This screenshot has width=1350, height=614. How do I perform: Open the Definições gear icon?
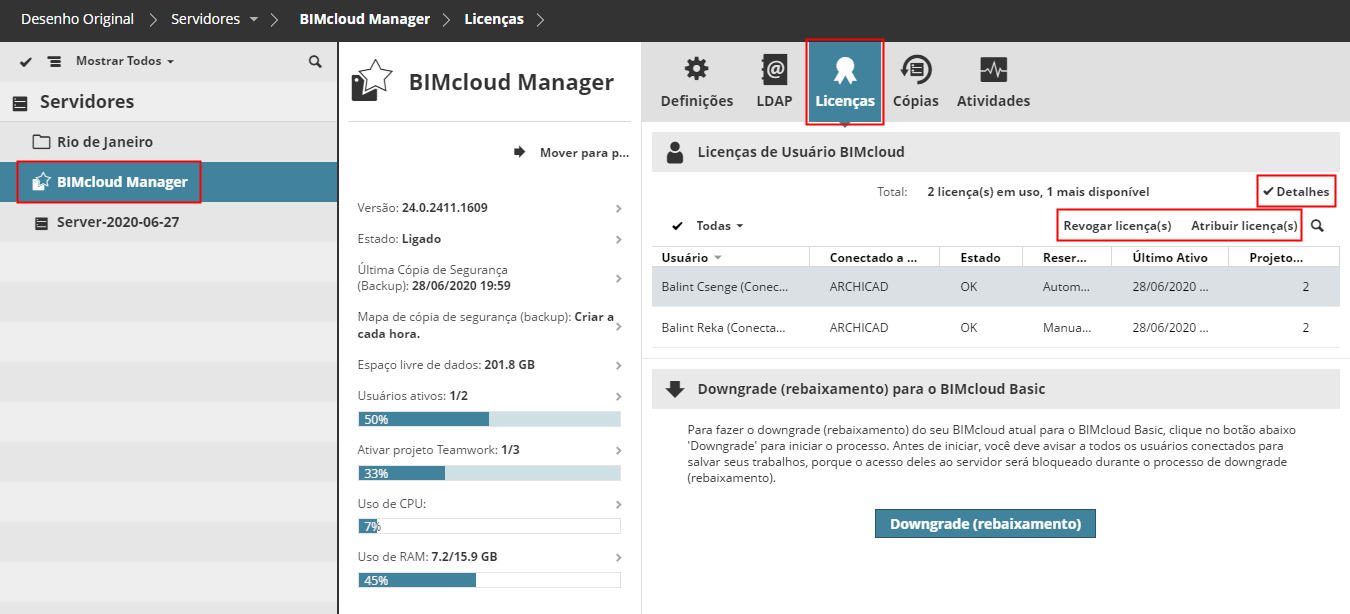tap(696, 70)
